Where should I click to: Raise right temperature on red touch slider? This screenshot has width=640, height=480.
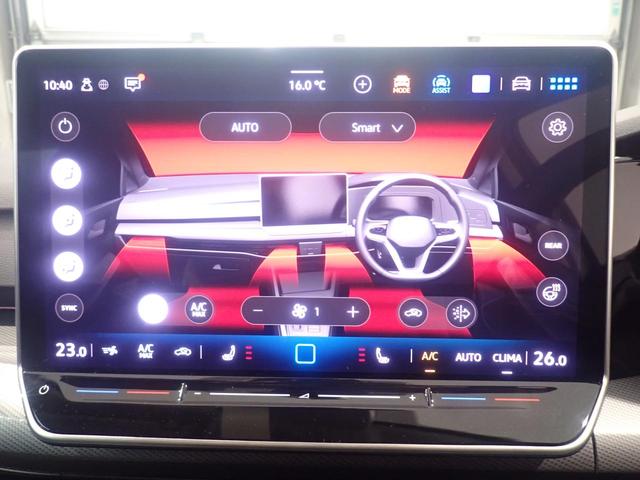pos(517,399)
